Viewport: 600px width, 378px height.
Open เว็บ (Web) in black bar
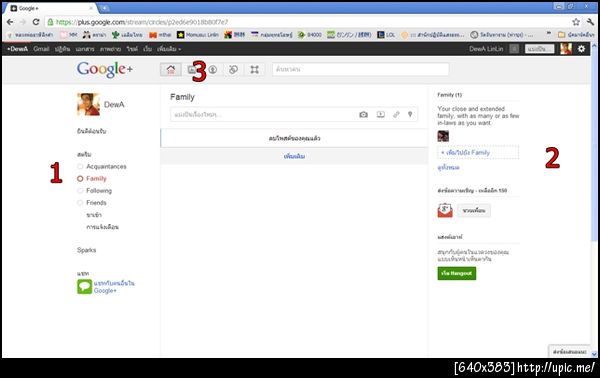pos(147,49)
